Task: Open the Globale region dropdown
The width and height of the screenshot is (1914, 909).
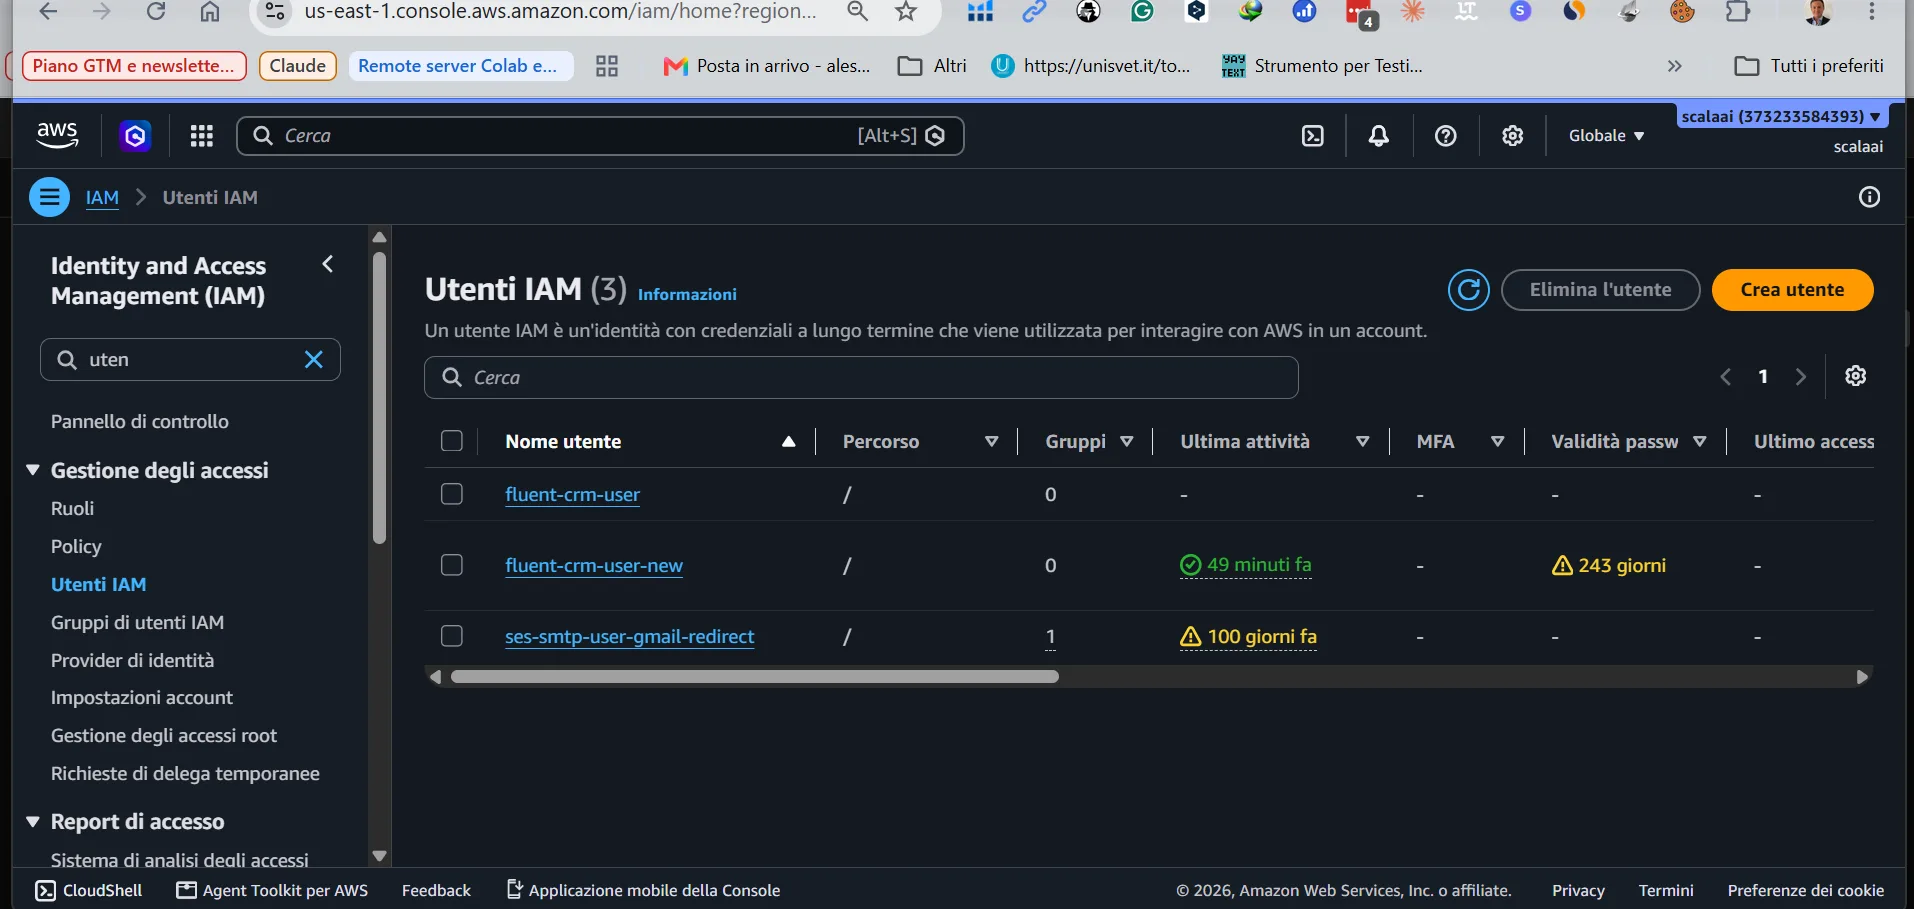Action: click(x=1606, y=136)
